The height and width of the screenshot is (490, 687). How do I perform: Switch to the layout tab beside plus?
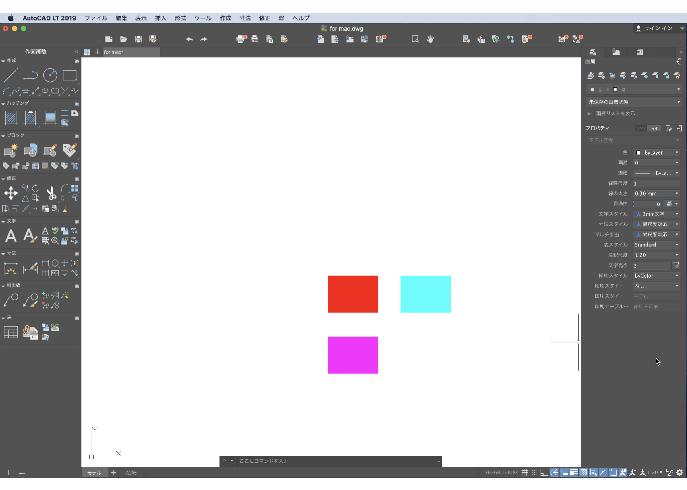coord(131,472)
